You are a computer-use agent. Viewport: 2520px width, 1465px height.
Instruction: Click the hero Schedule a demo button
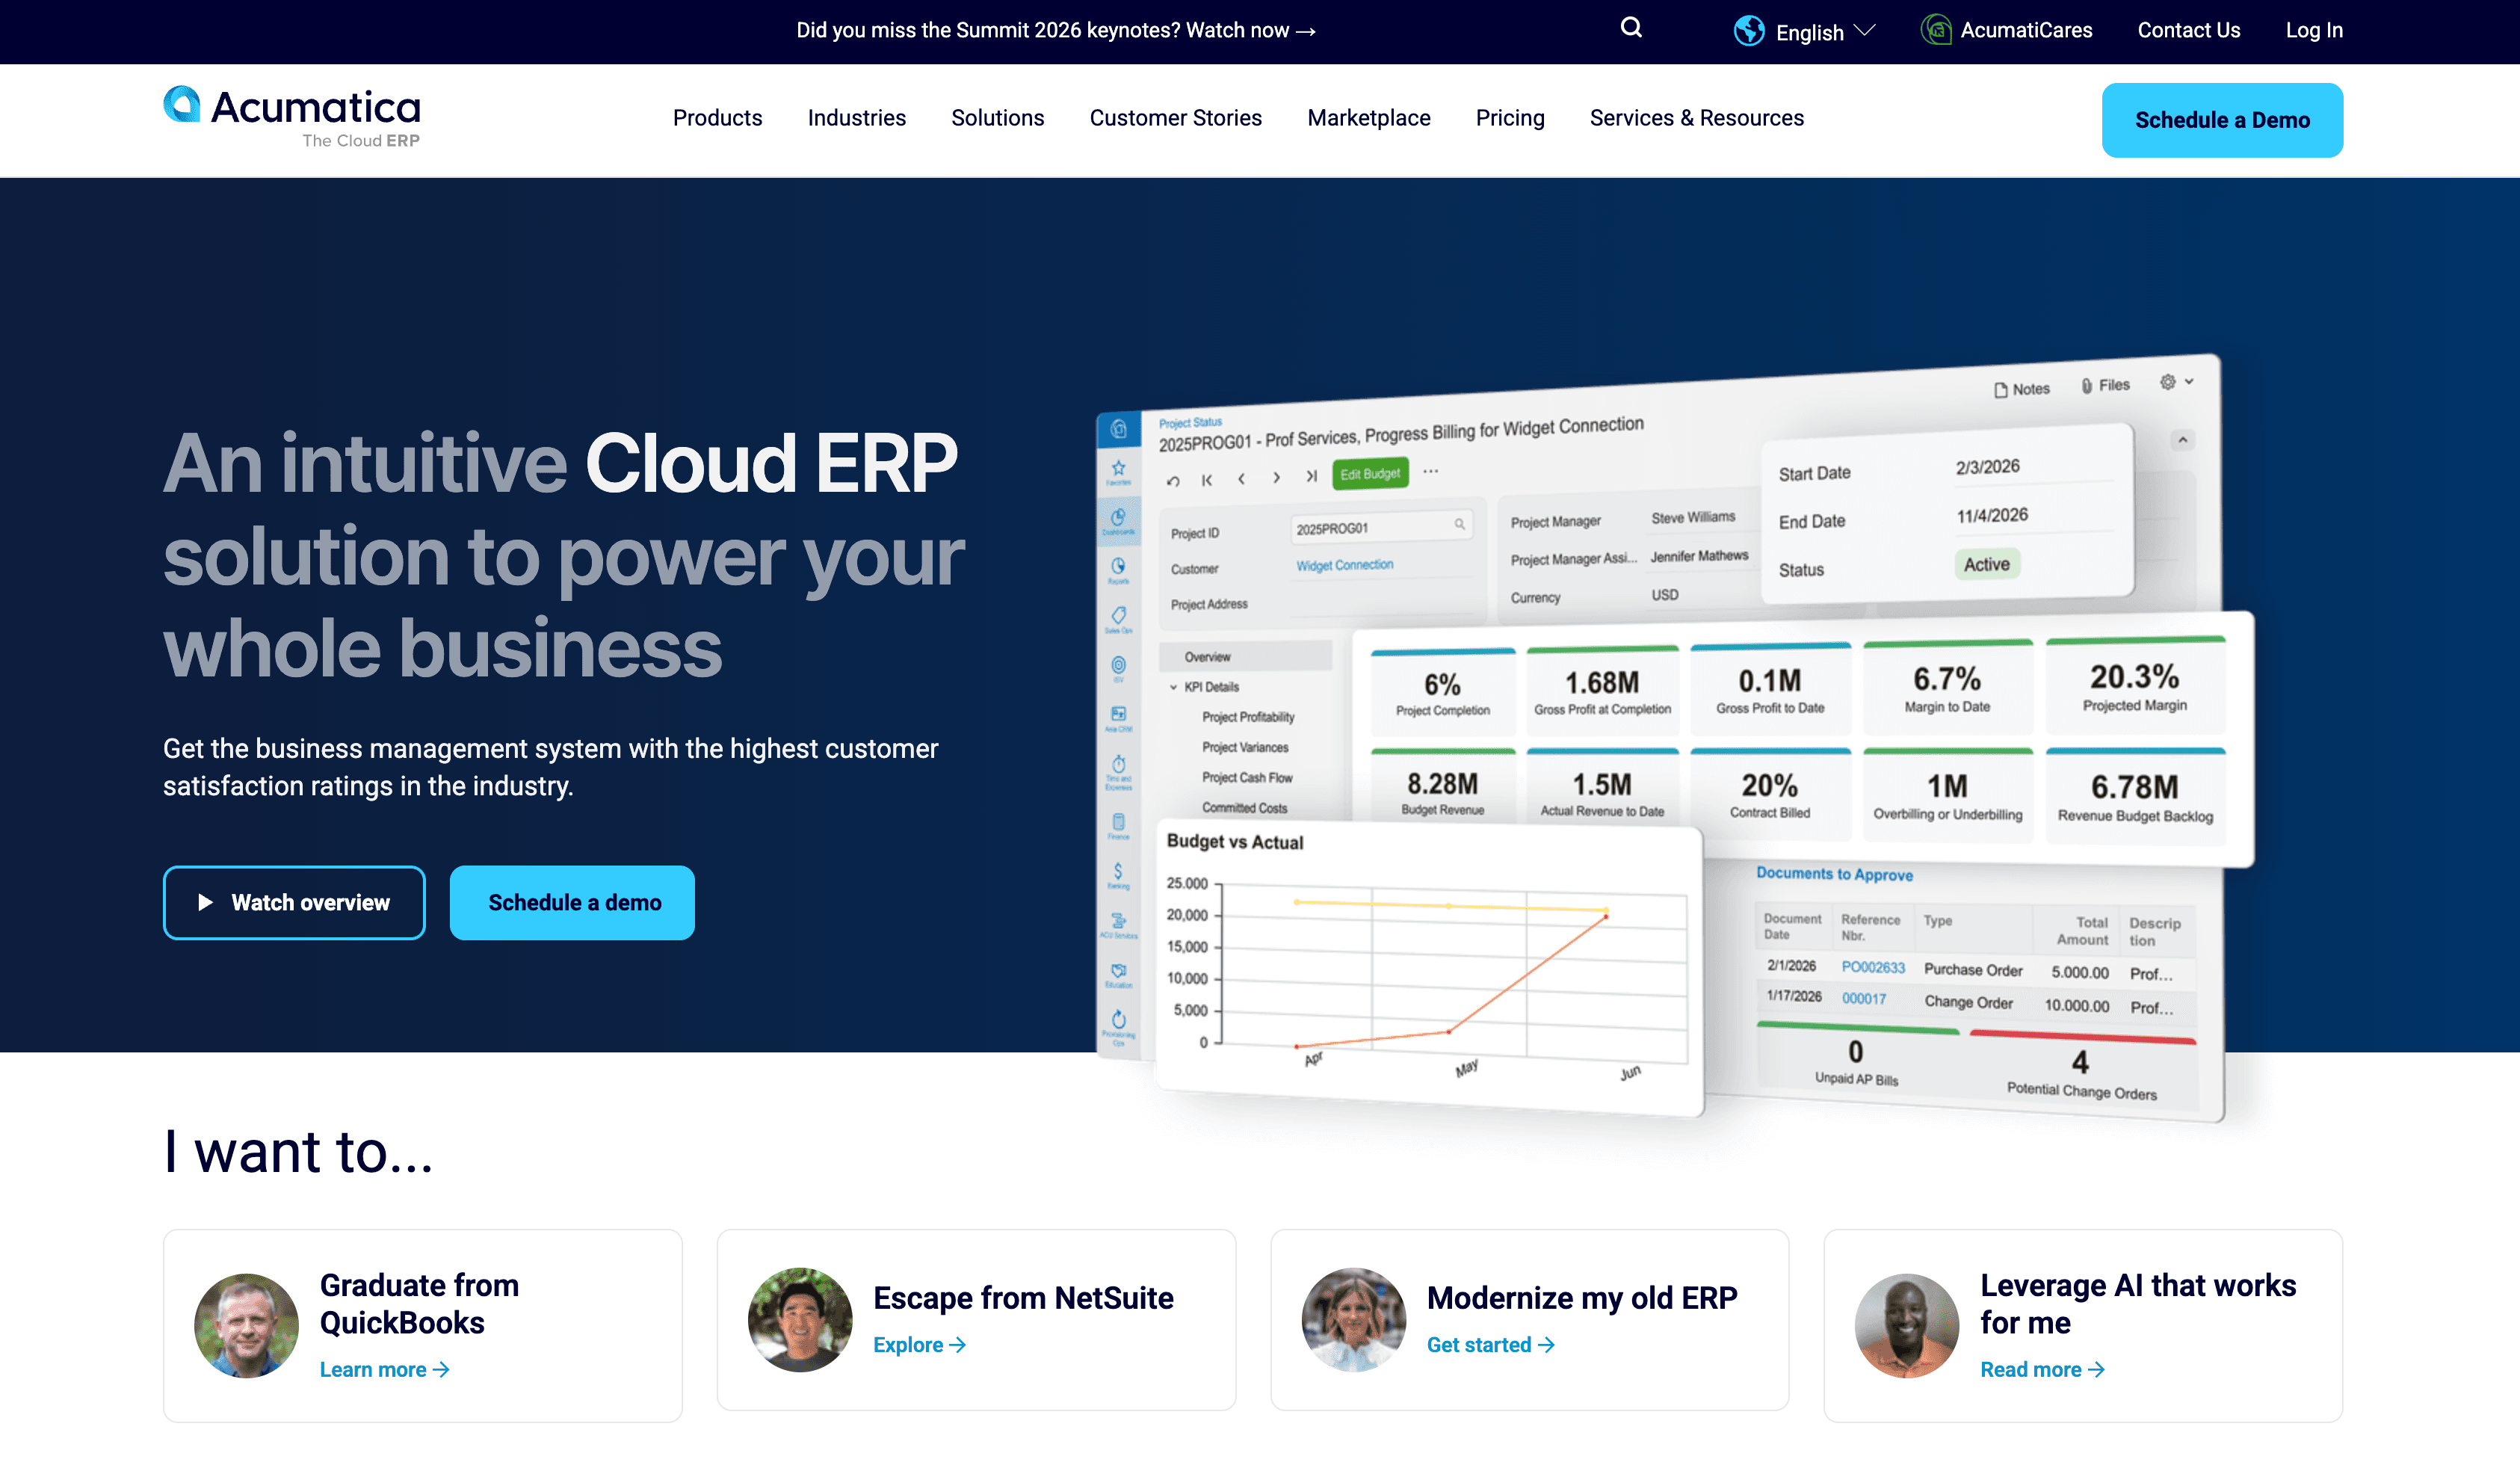point(572,902)
